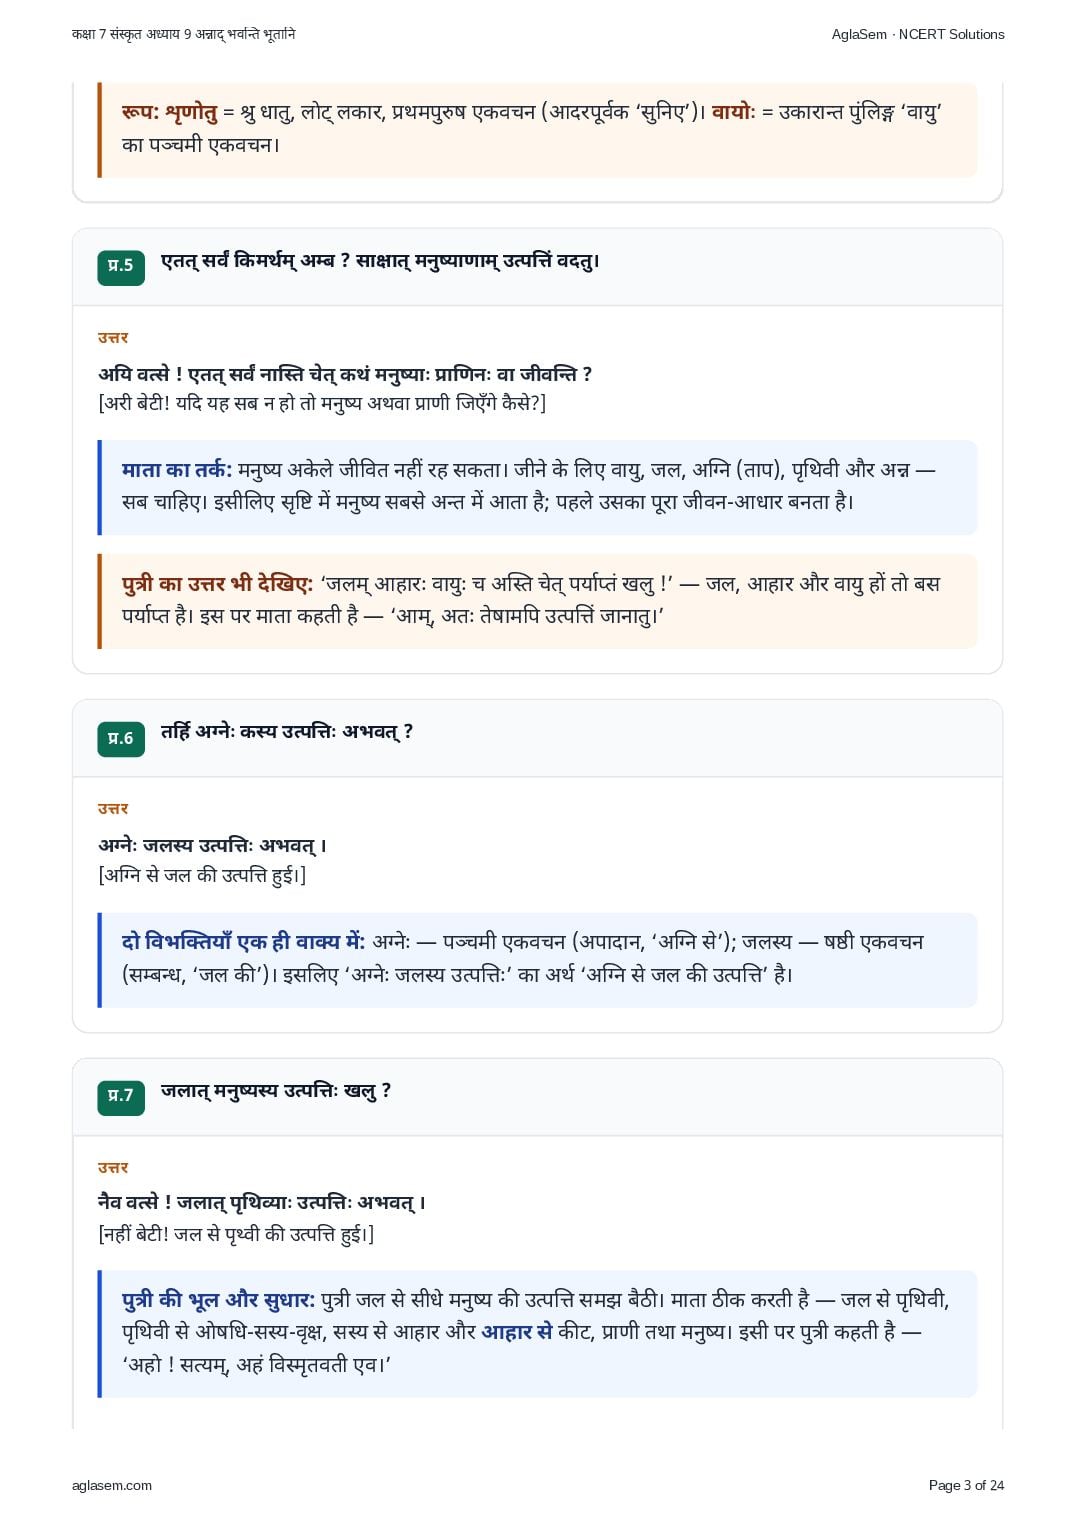The height and width of the screenshot is (1522, 1076).
Task: Click the दो विभक्तियाँ एक ही वाक्य में note
Action: [x=537, y=959]
